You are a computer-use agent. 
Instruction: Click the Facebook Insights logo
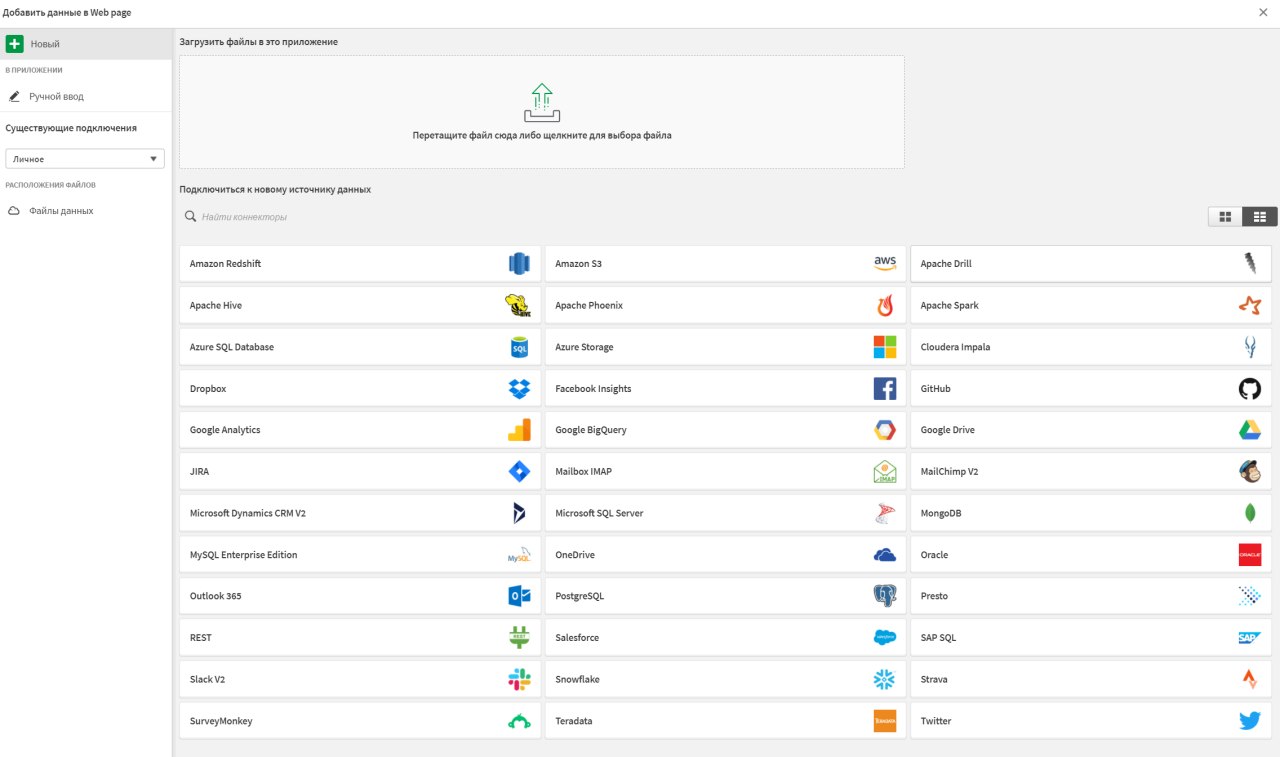(x=884, y=389)
